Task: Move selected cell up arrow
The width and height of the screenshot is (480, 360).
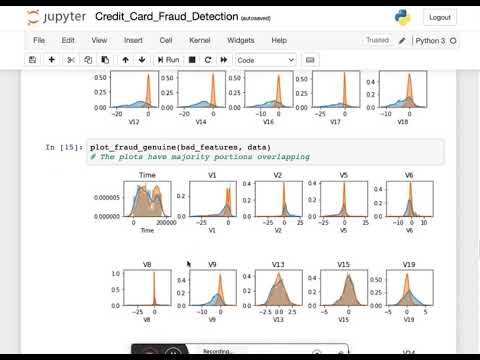Action: point(125,60)
